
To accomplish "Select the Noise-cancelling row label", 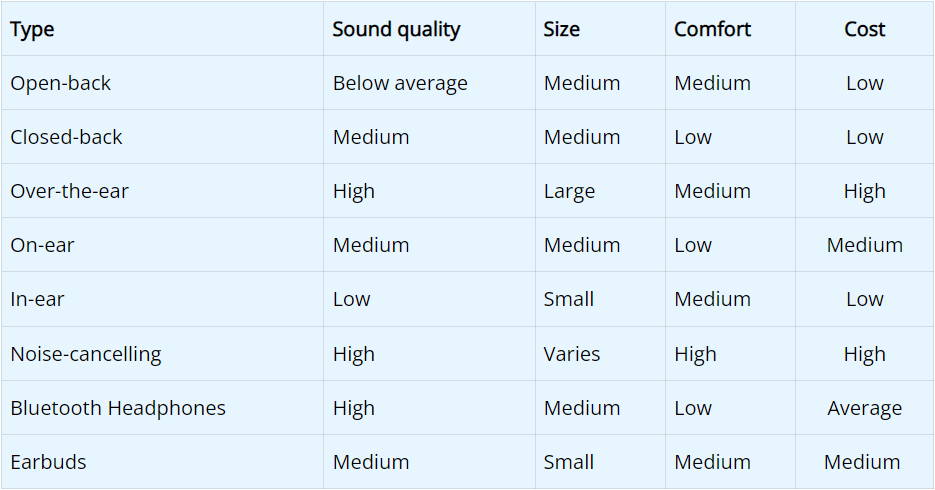I will point(85,354).
